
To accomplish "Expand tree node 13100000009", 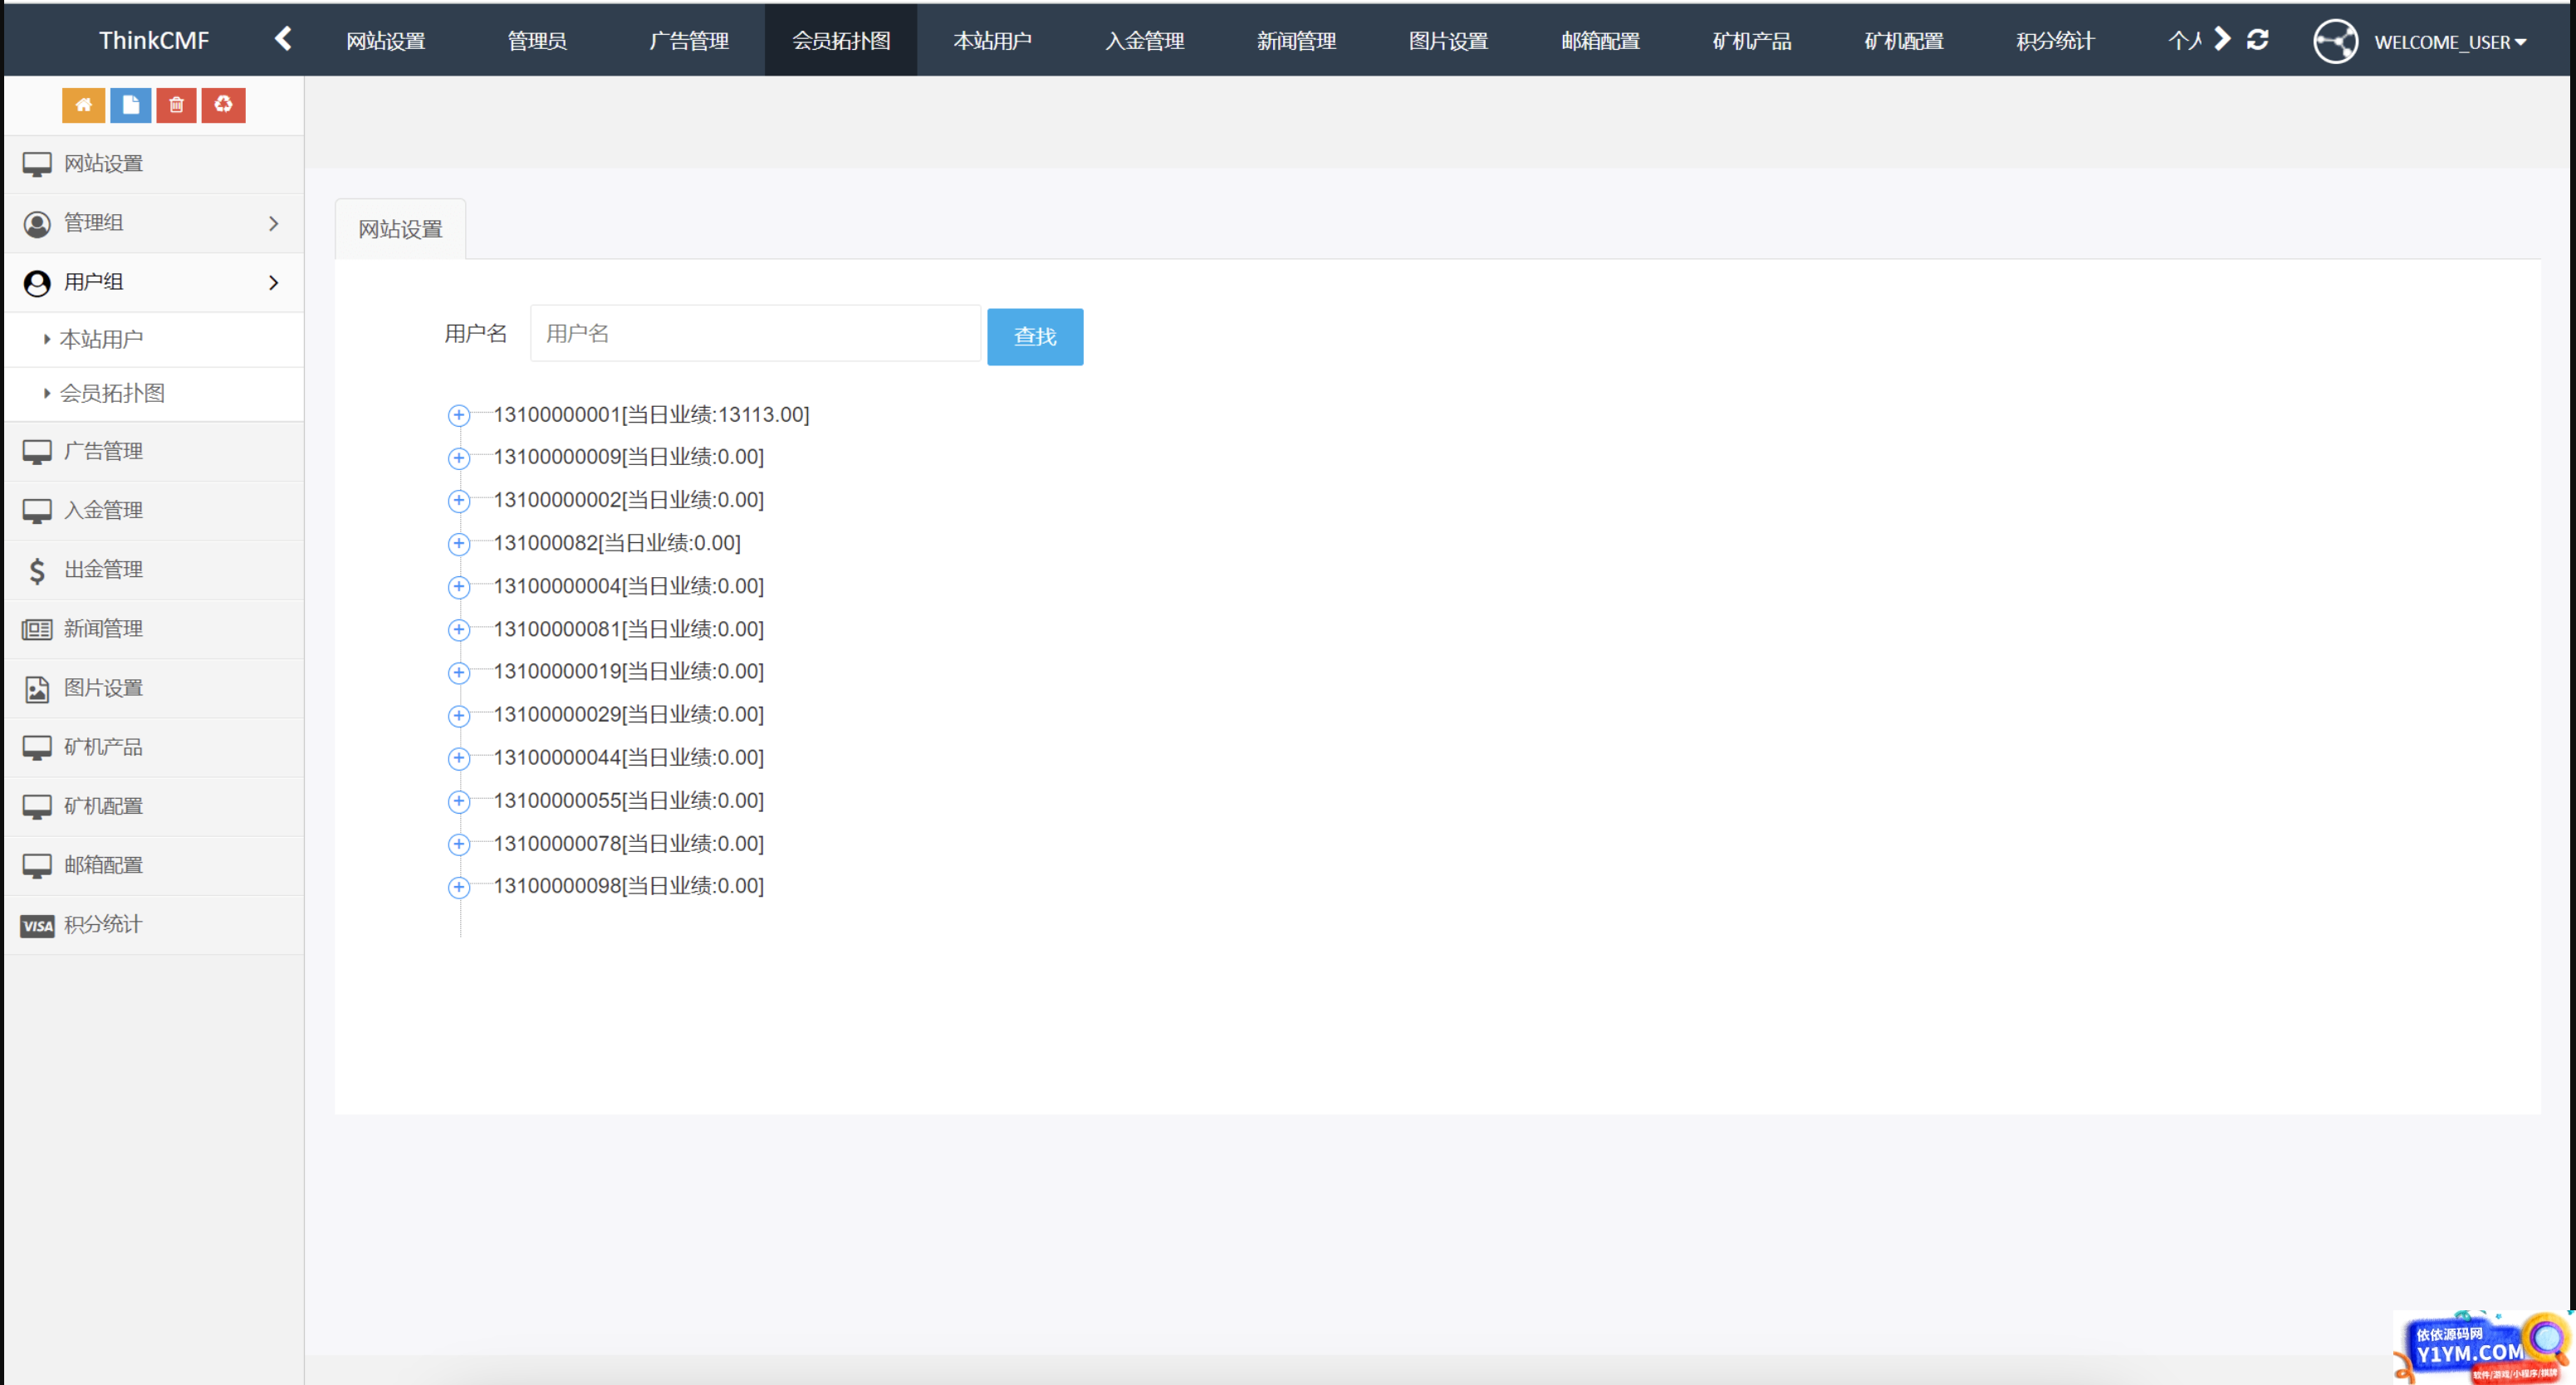I will (459, 458).
